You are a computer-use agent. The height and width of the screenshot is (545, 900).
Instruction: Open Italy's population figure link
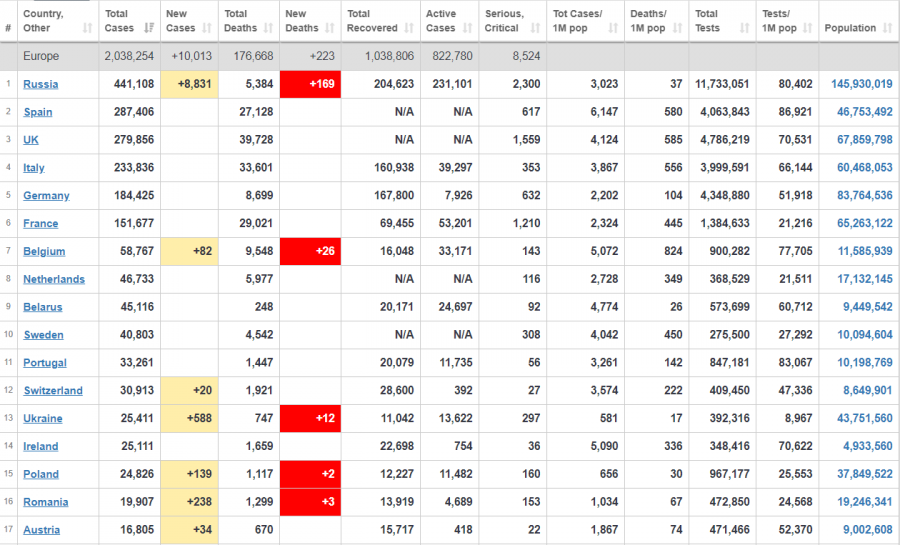862,168
